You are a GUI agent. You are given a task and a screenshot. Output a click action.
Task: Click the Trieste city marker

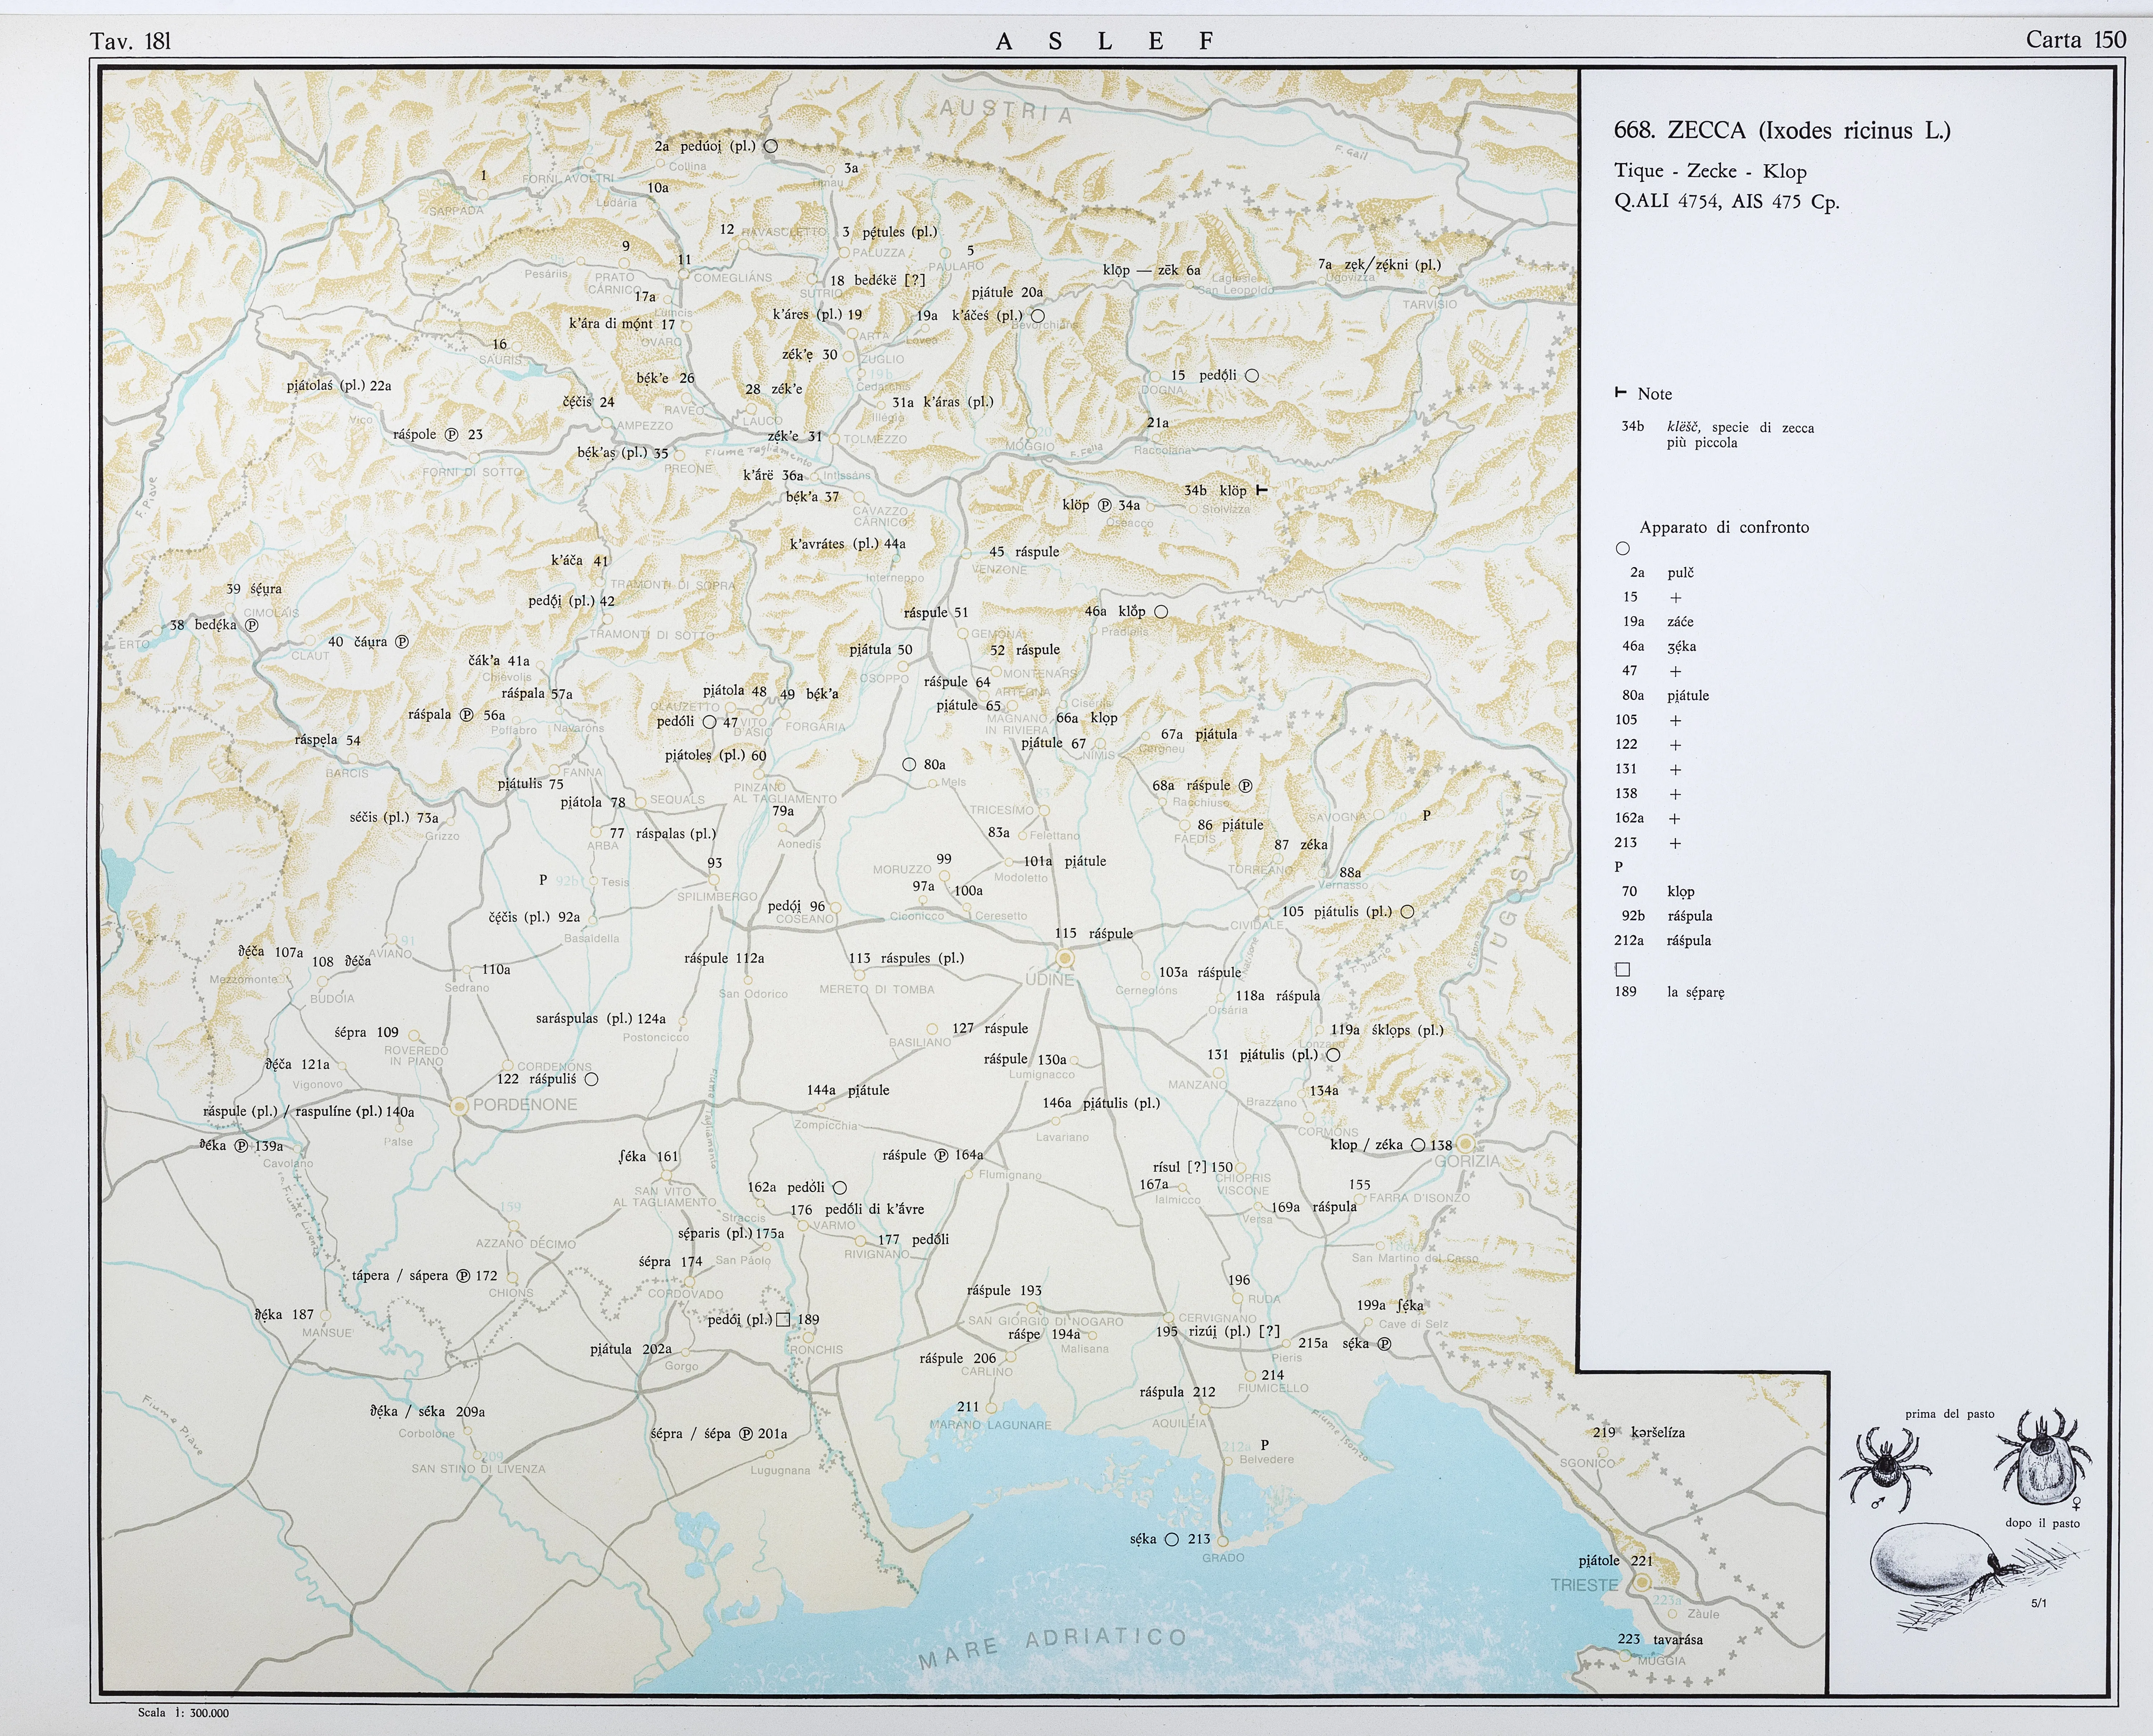(x=1642, y=1583)
